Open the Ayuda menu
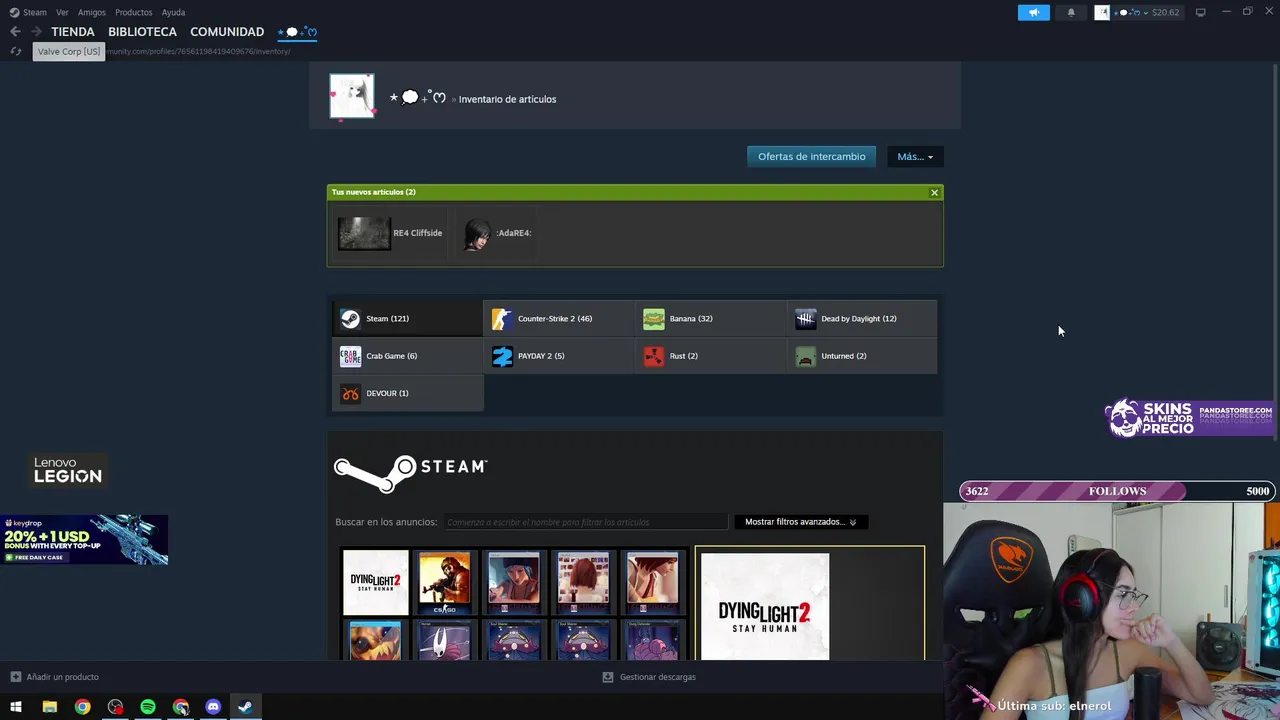The image size is (1280, 720). click(173, 12)
